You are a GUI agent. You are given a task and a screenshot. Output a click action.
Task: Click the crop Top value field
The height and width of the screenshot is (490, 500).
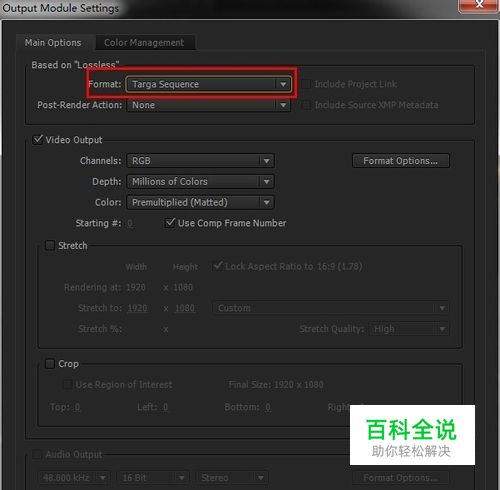[x=77, y=407]
